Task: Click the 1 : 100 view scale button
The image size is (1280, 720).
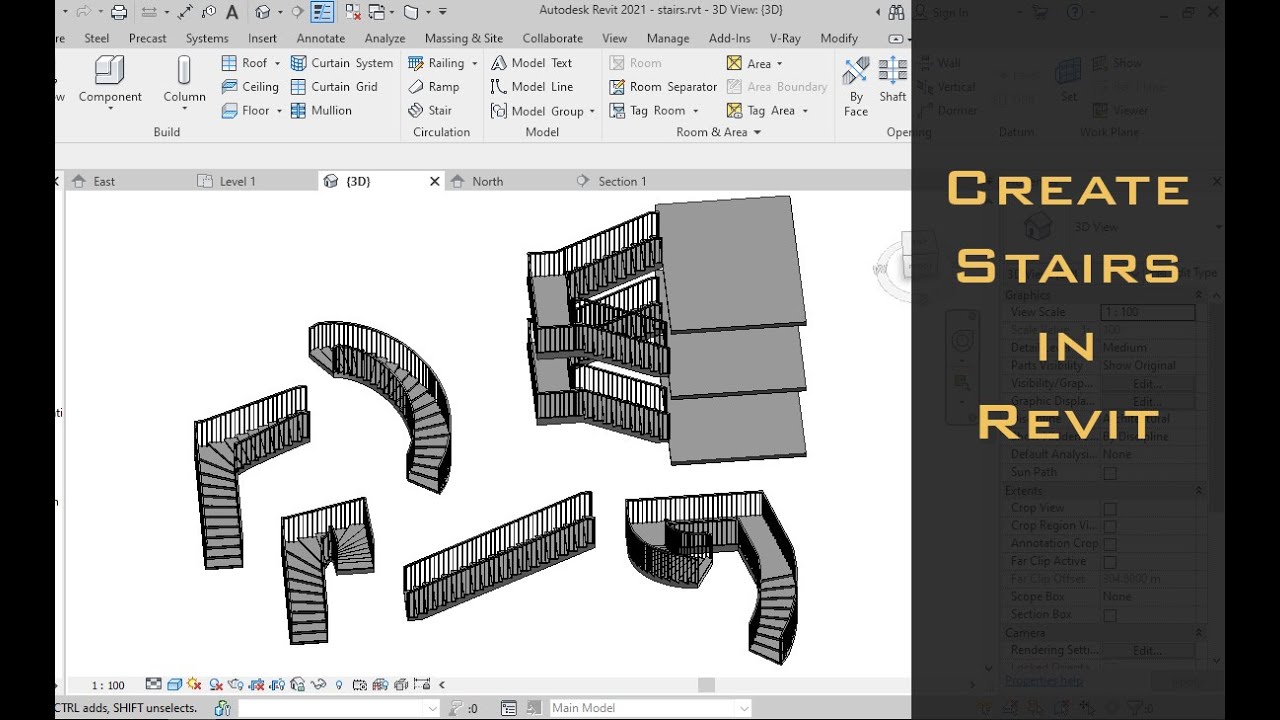Action: click(108, 685)
